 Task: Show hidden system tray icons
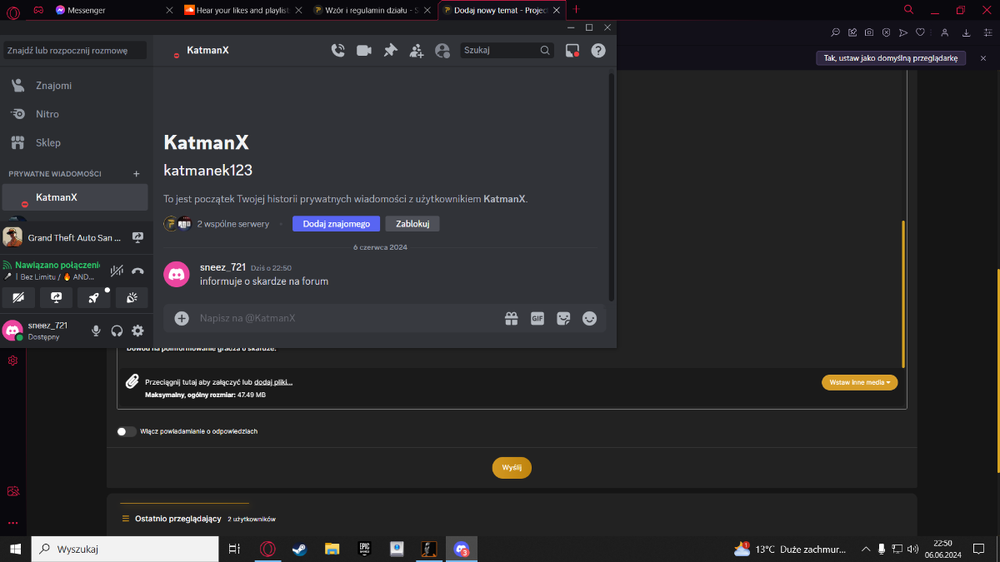click(x=865, y=549)
